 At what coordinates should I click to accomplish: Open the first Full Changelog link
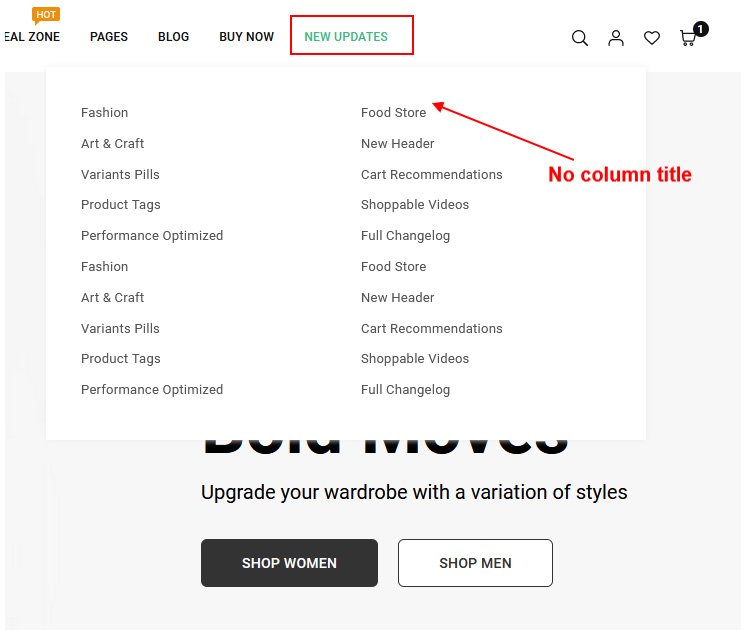pyautogui.click(x=405, y=236)
